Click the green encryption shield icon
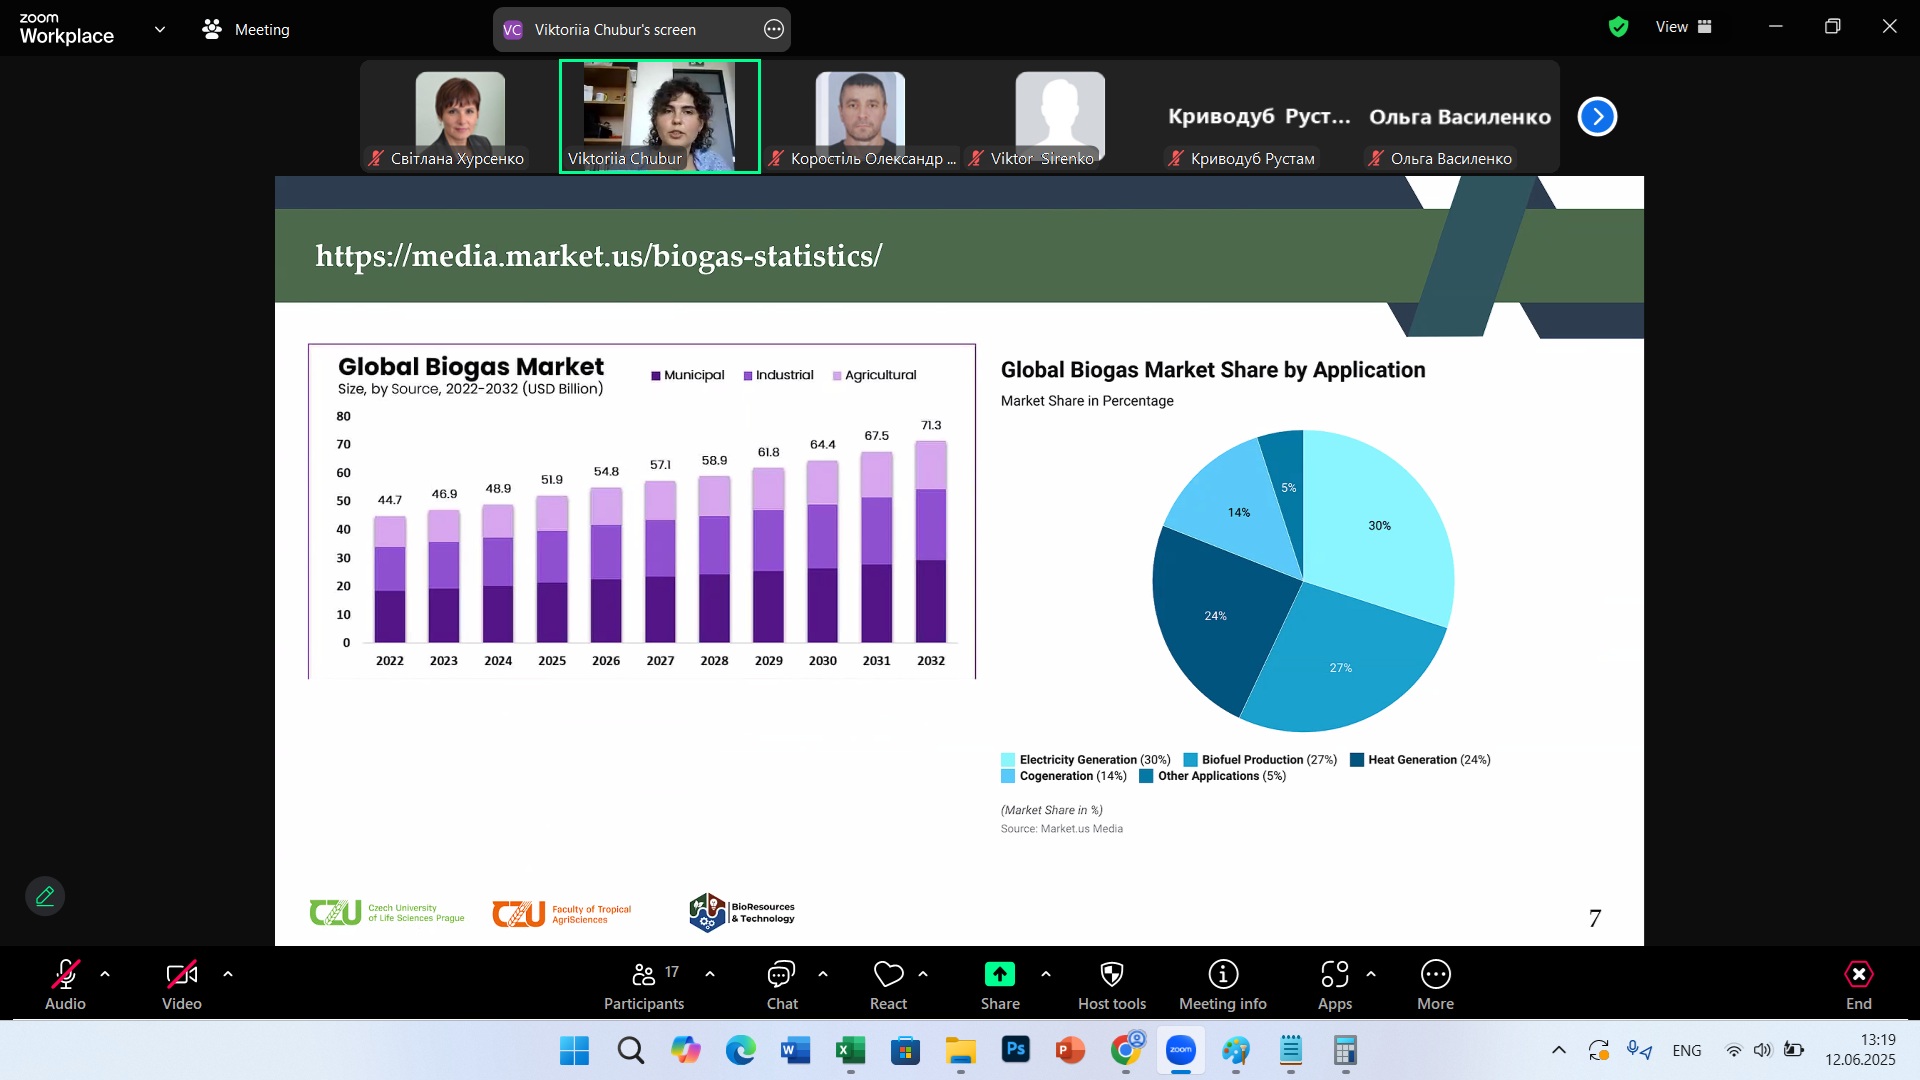1920x1080 pixels. pos(1618,27)
